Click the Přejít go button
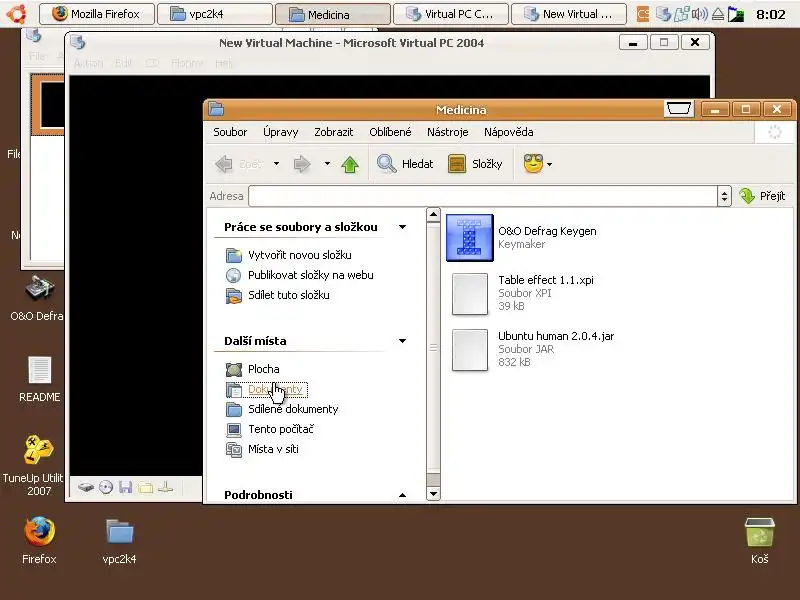The width and height of the screenshot is (800, 600). 763,196
